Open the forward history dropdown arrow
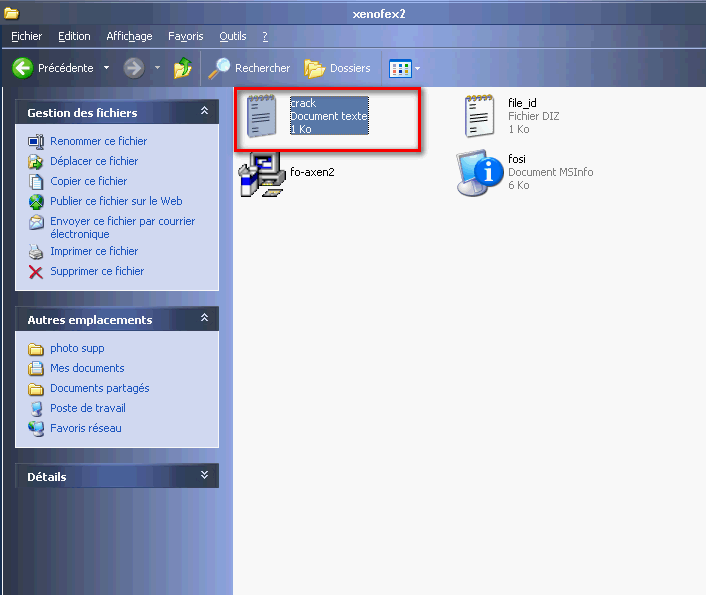 click(157, 68)
